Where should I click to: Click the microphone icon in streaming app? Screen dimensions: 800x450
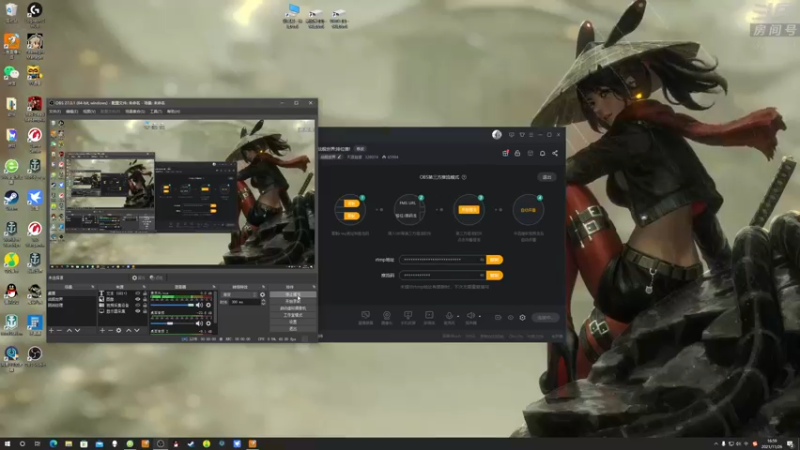[449, 315]
